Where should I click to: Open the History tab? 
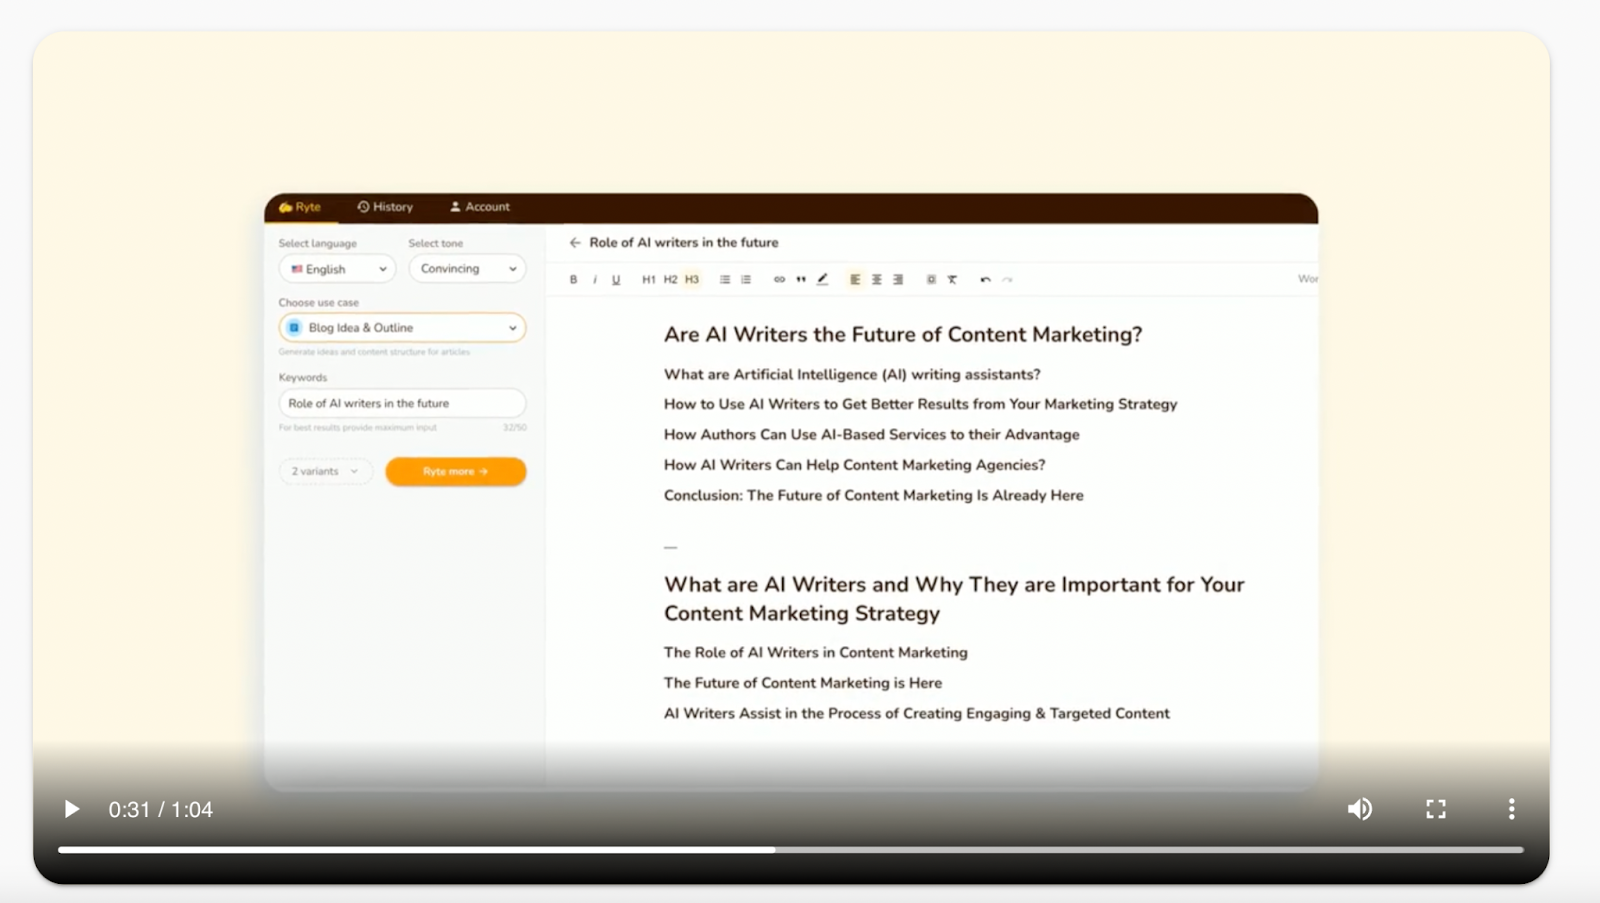pos(385,207)
